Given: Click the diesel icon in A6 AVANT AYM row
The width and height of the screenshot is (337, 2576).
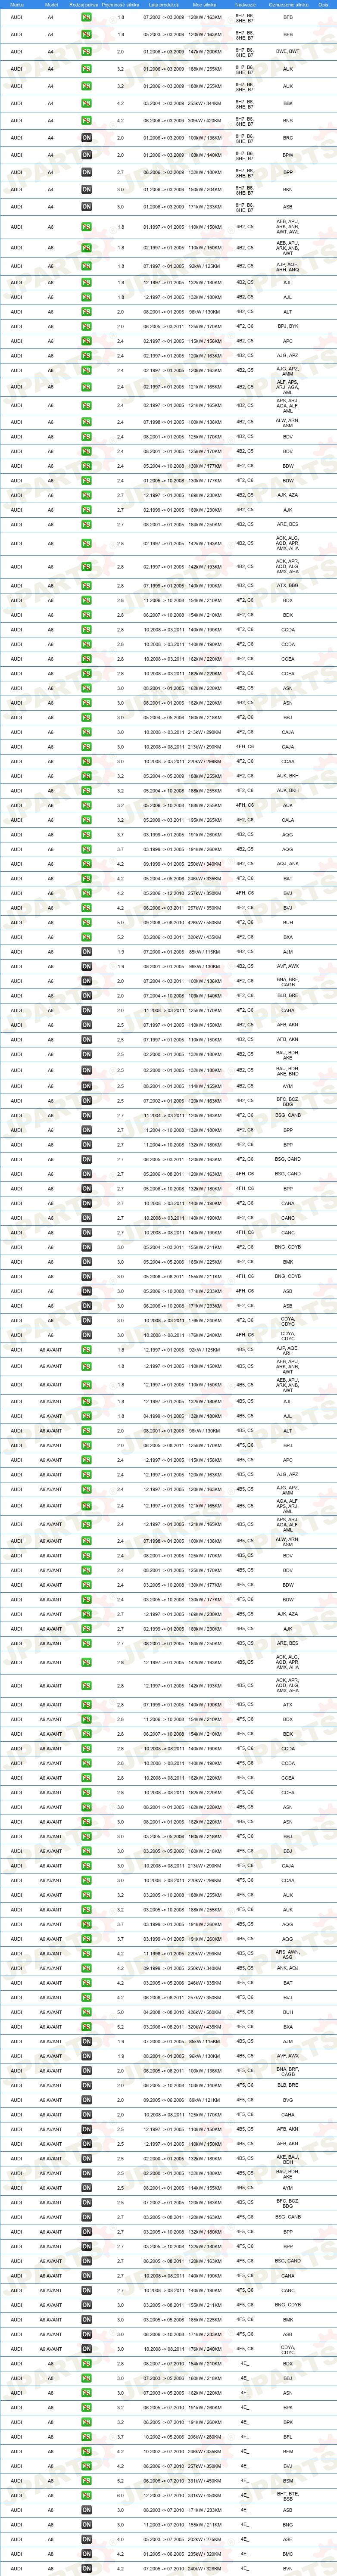Looking at the screenshot, I should [87, 2188].
